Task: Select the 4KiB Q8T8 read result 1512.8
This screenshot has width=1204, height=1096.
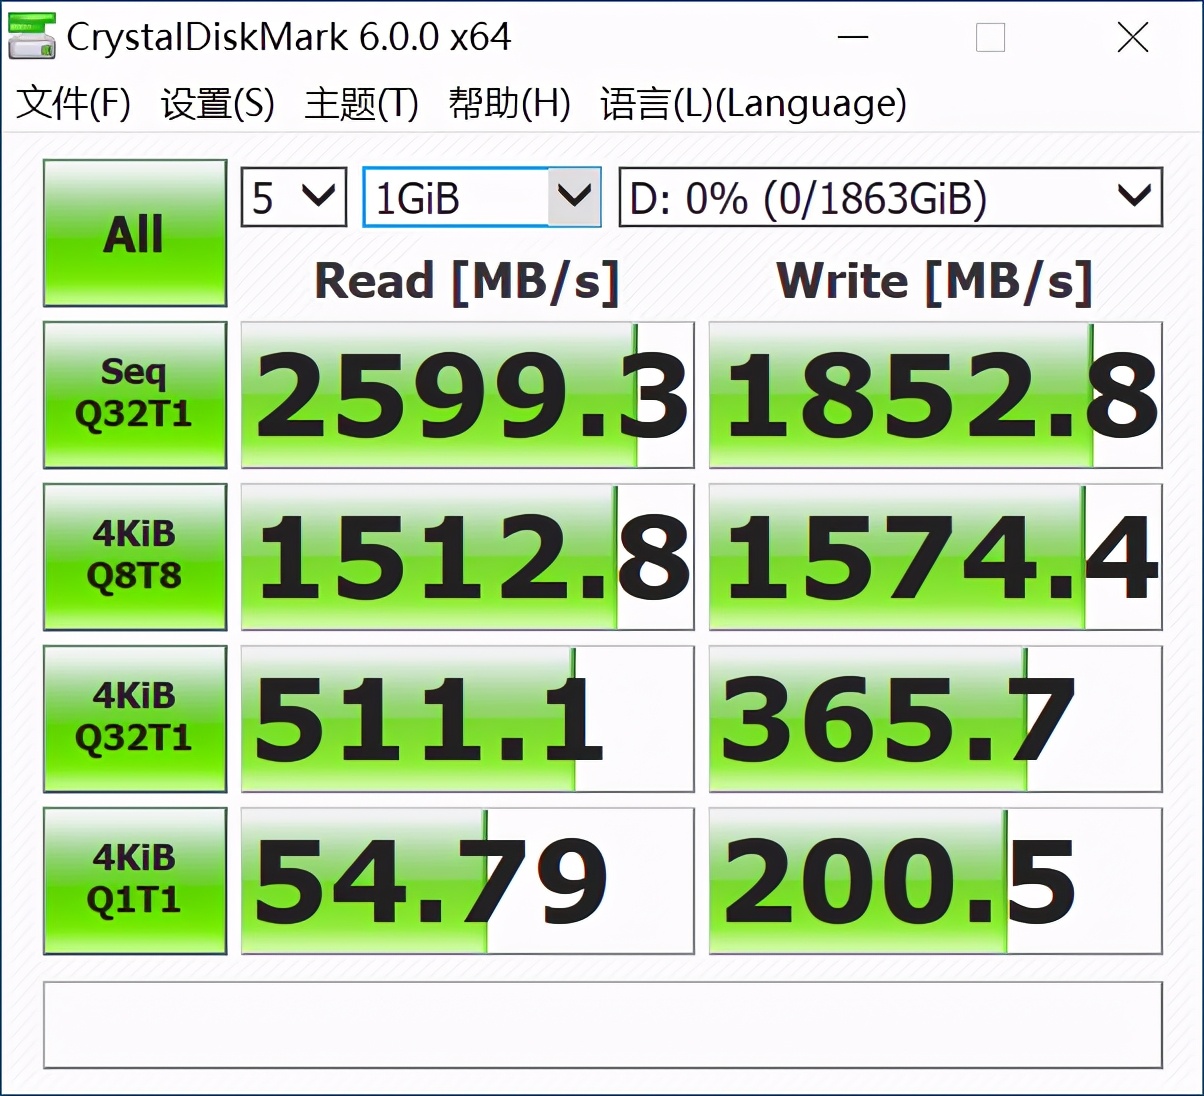Action: click(468, 557)
